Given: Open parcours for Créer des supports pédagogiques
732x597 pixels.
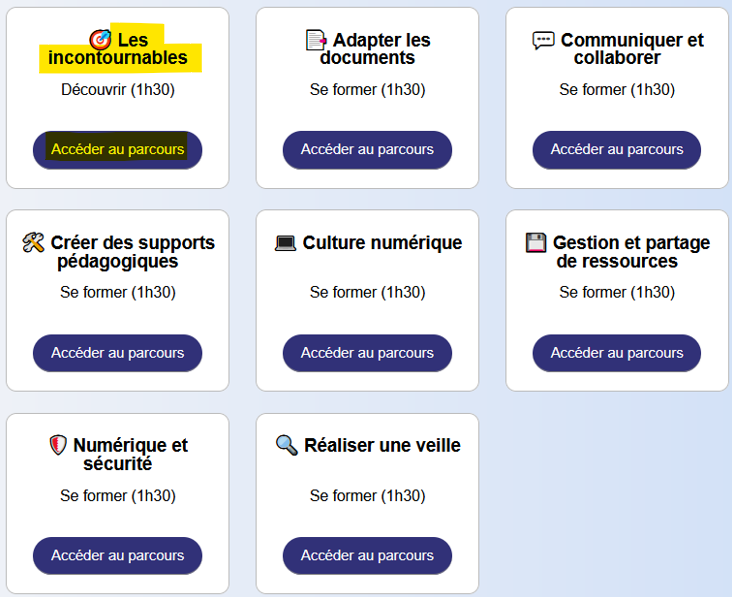Looking at the screenshot, I should click(x=118, y=353).
